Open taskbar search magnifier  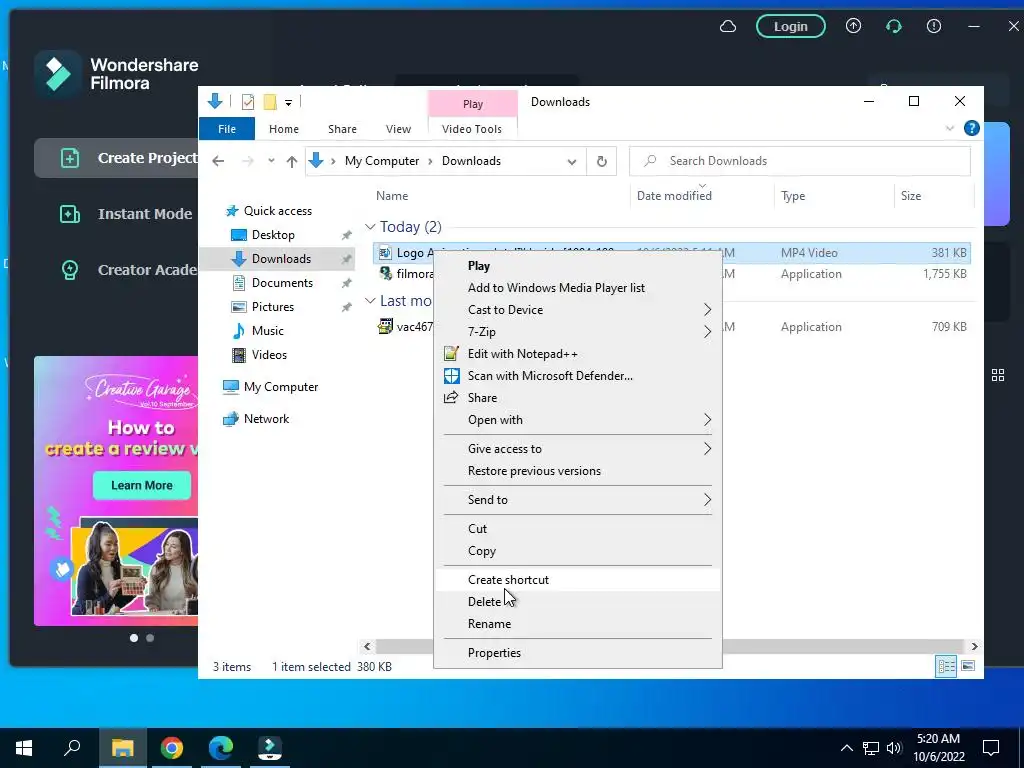point(72,748)
